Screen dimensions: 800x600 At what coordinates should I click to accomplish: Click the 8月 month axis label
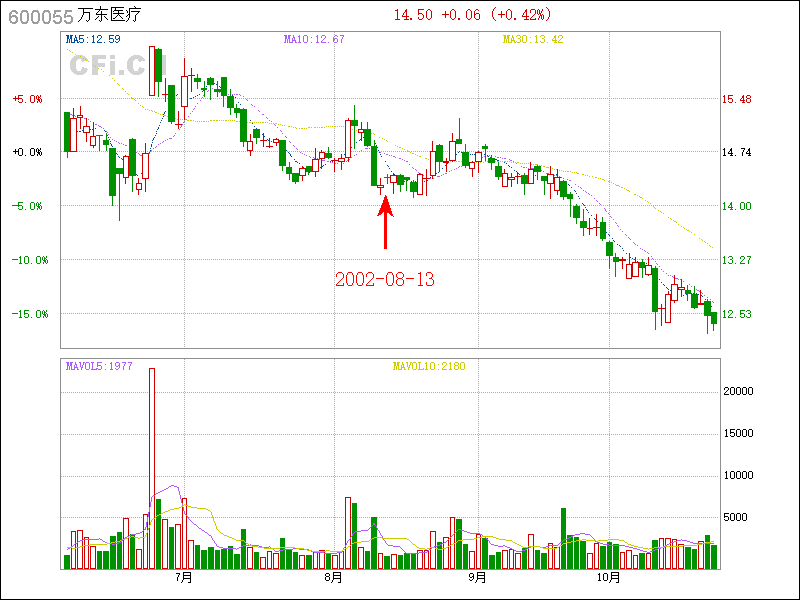click(333, 578)
